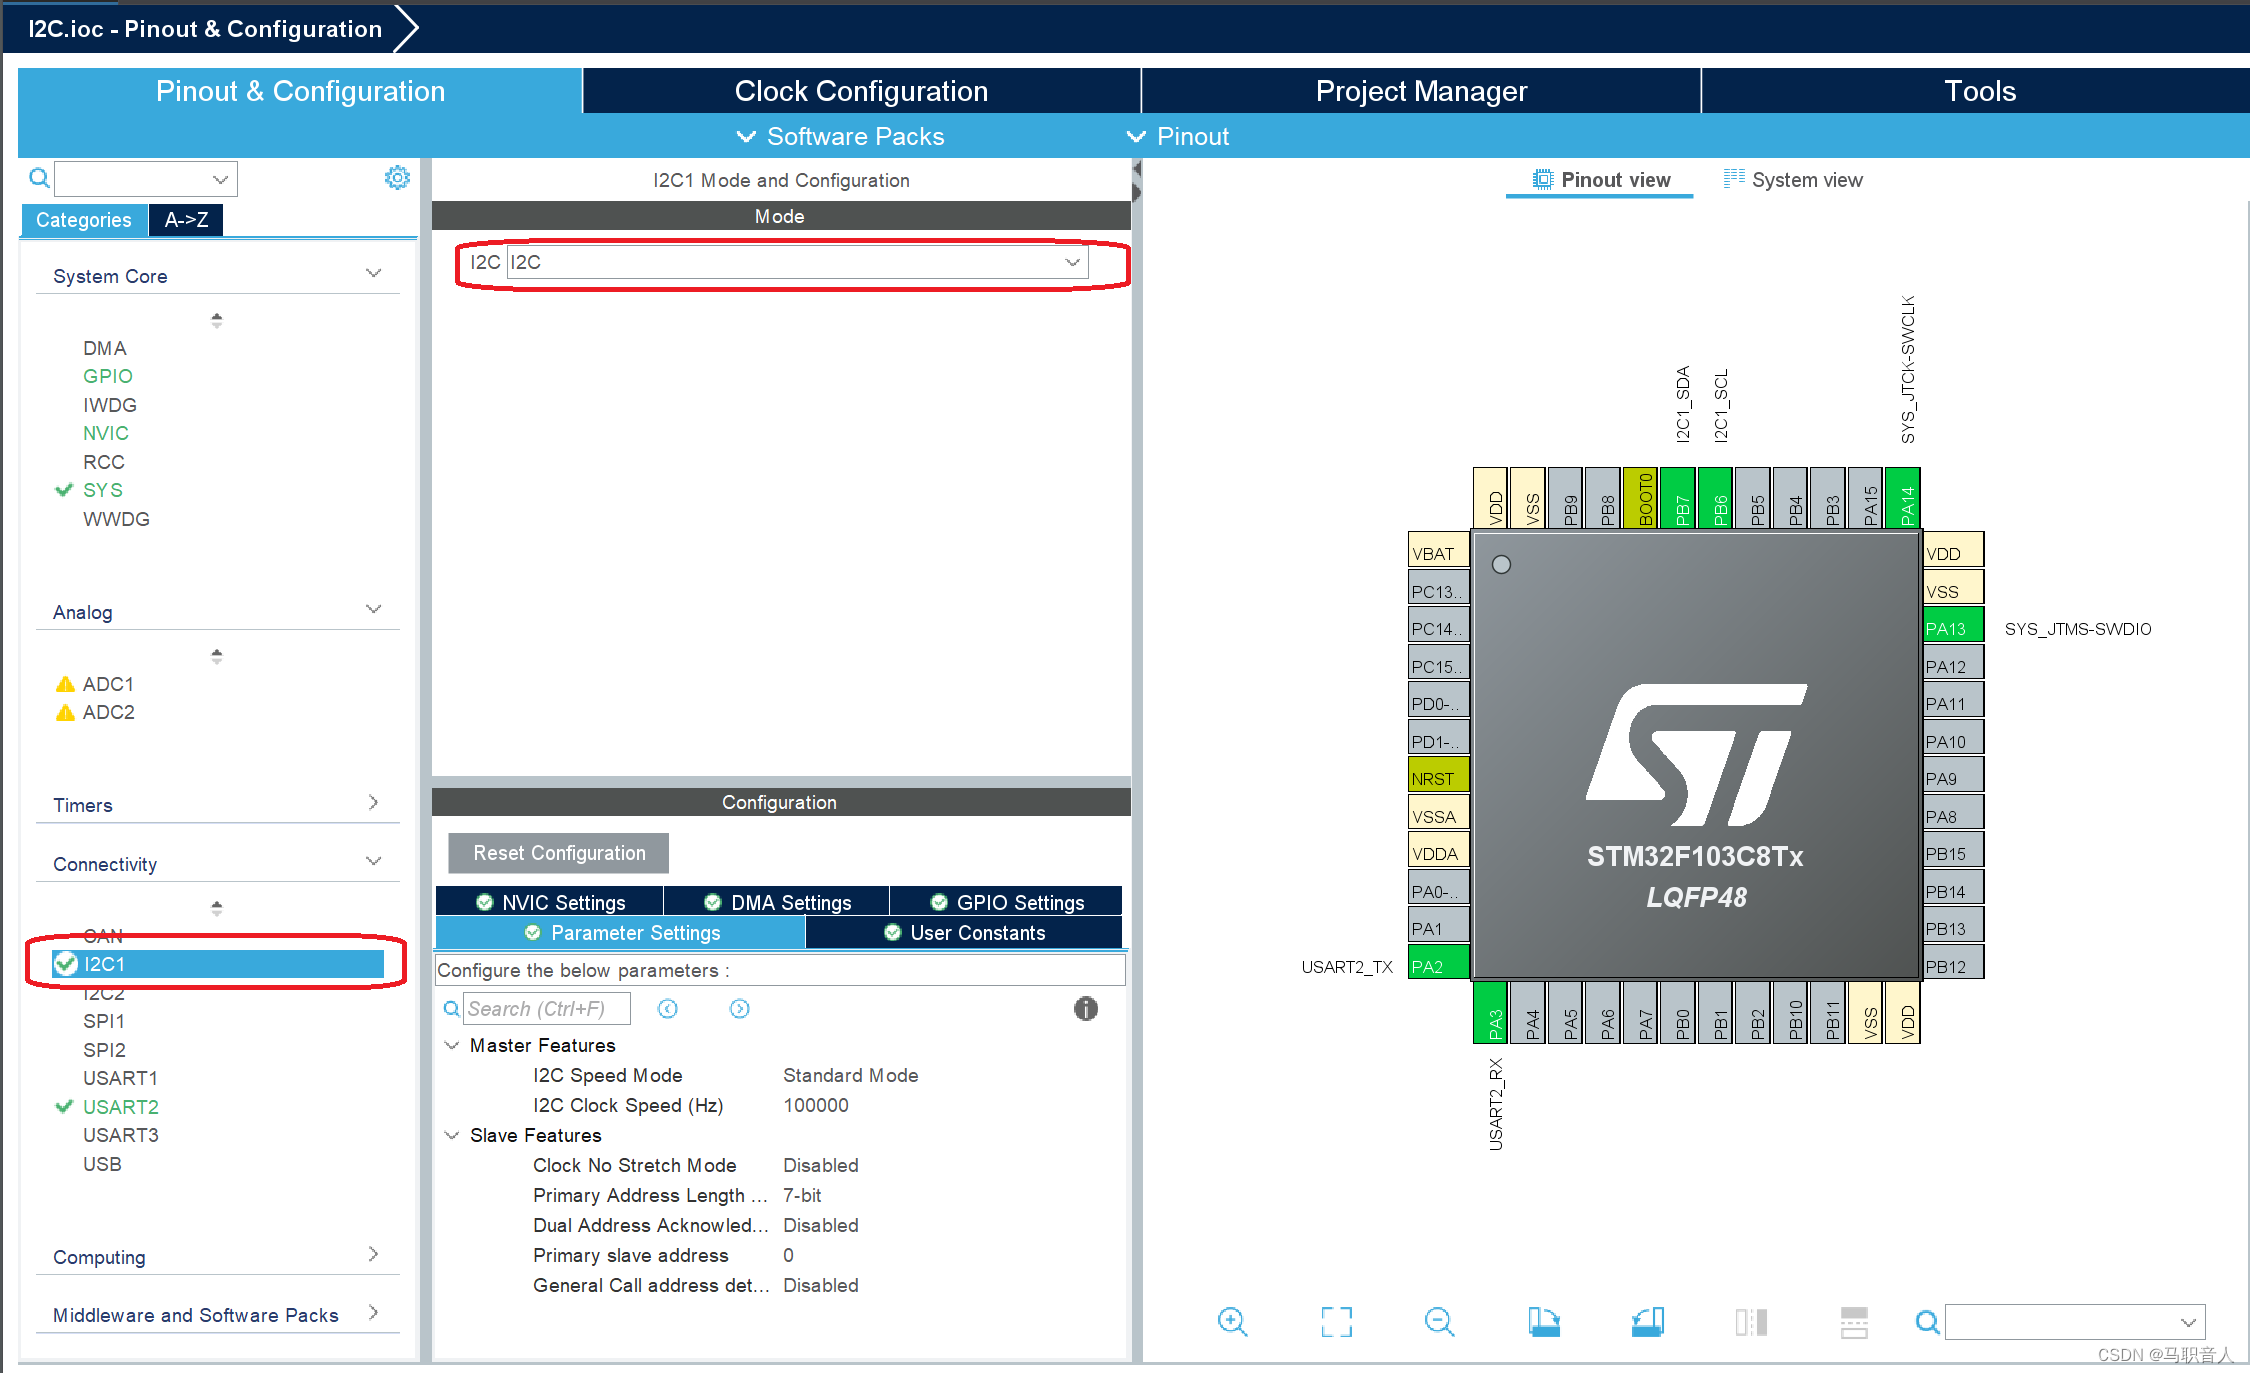Click the parameter search magnifier icon

[451, 1008]
